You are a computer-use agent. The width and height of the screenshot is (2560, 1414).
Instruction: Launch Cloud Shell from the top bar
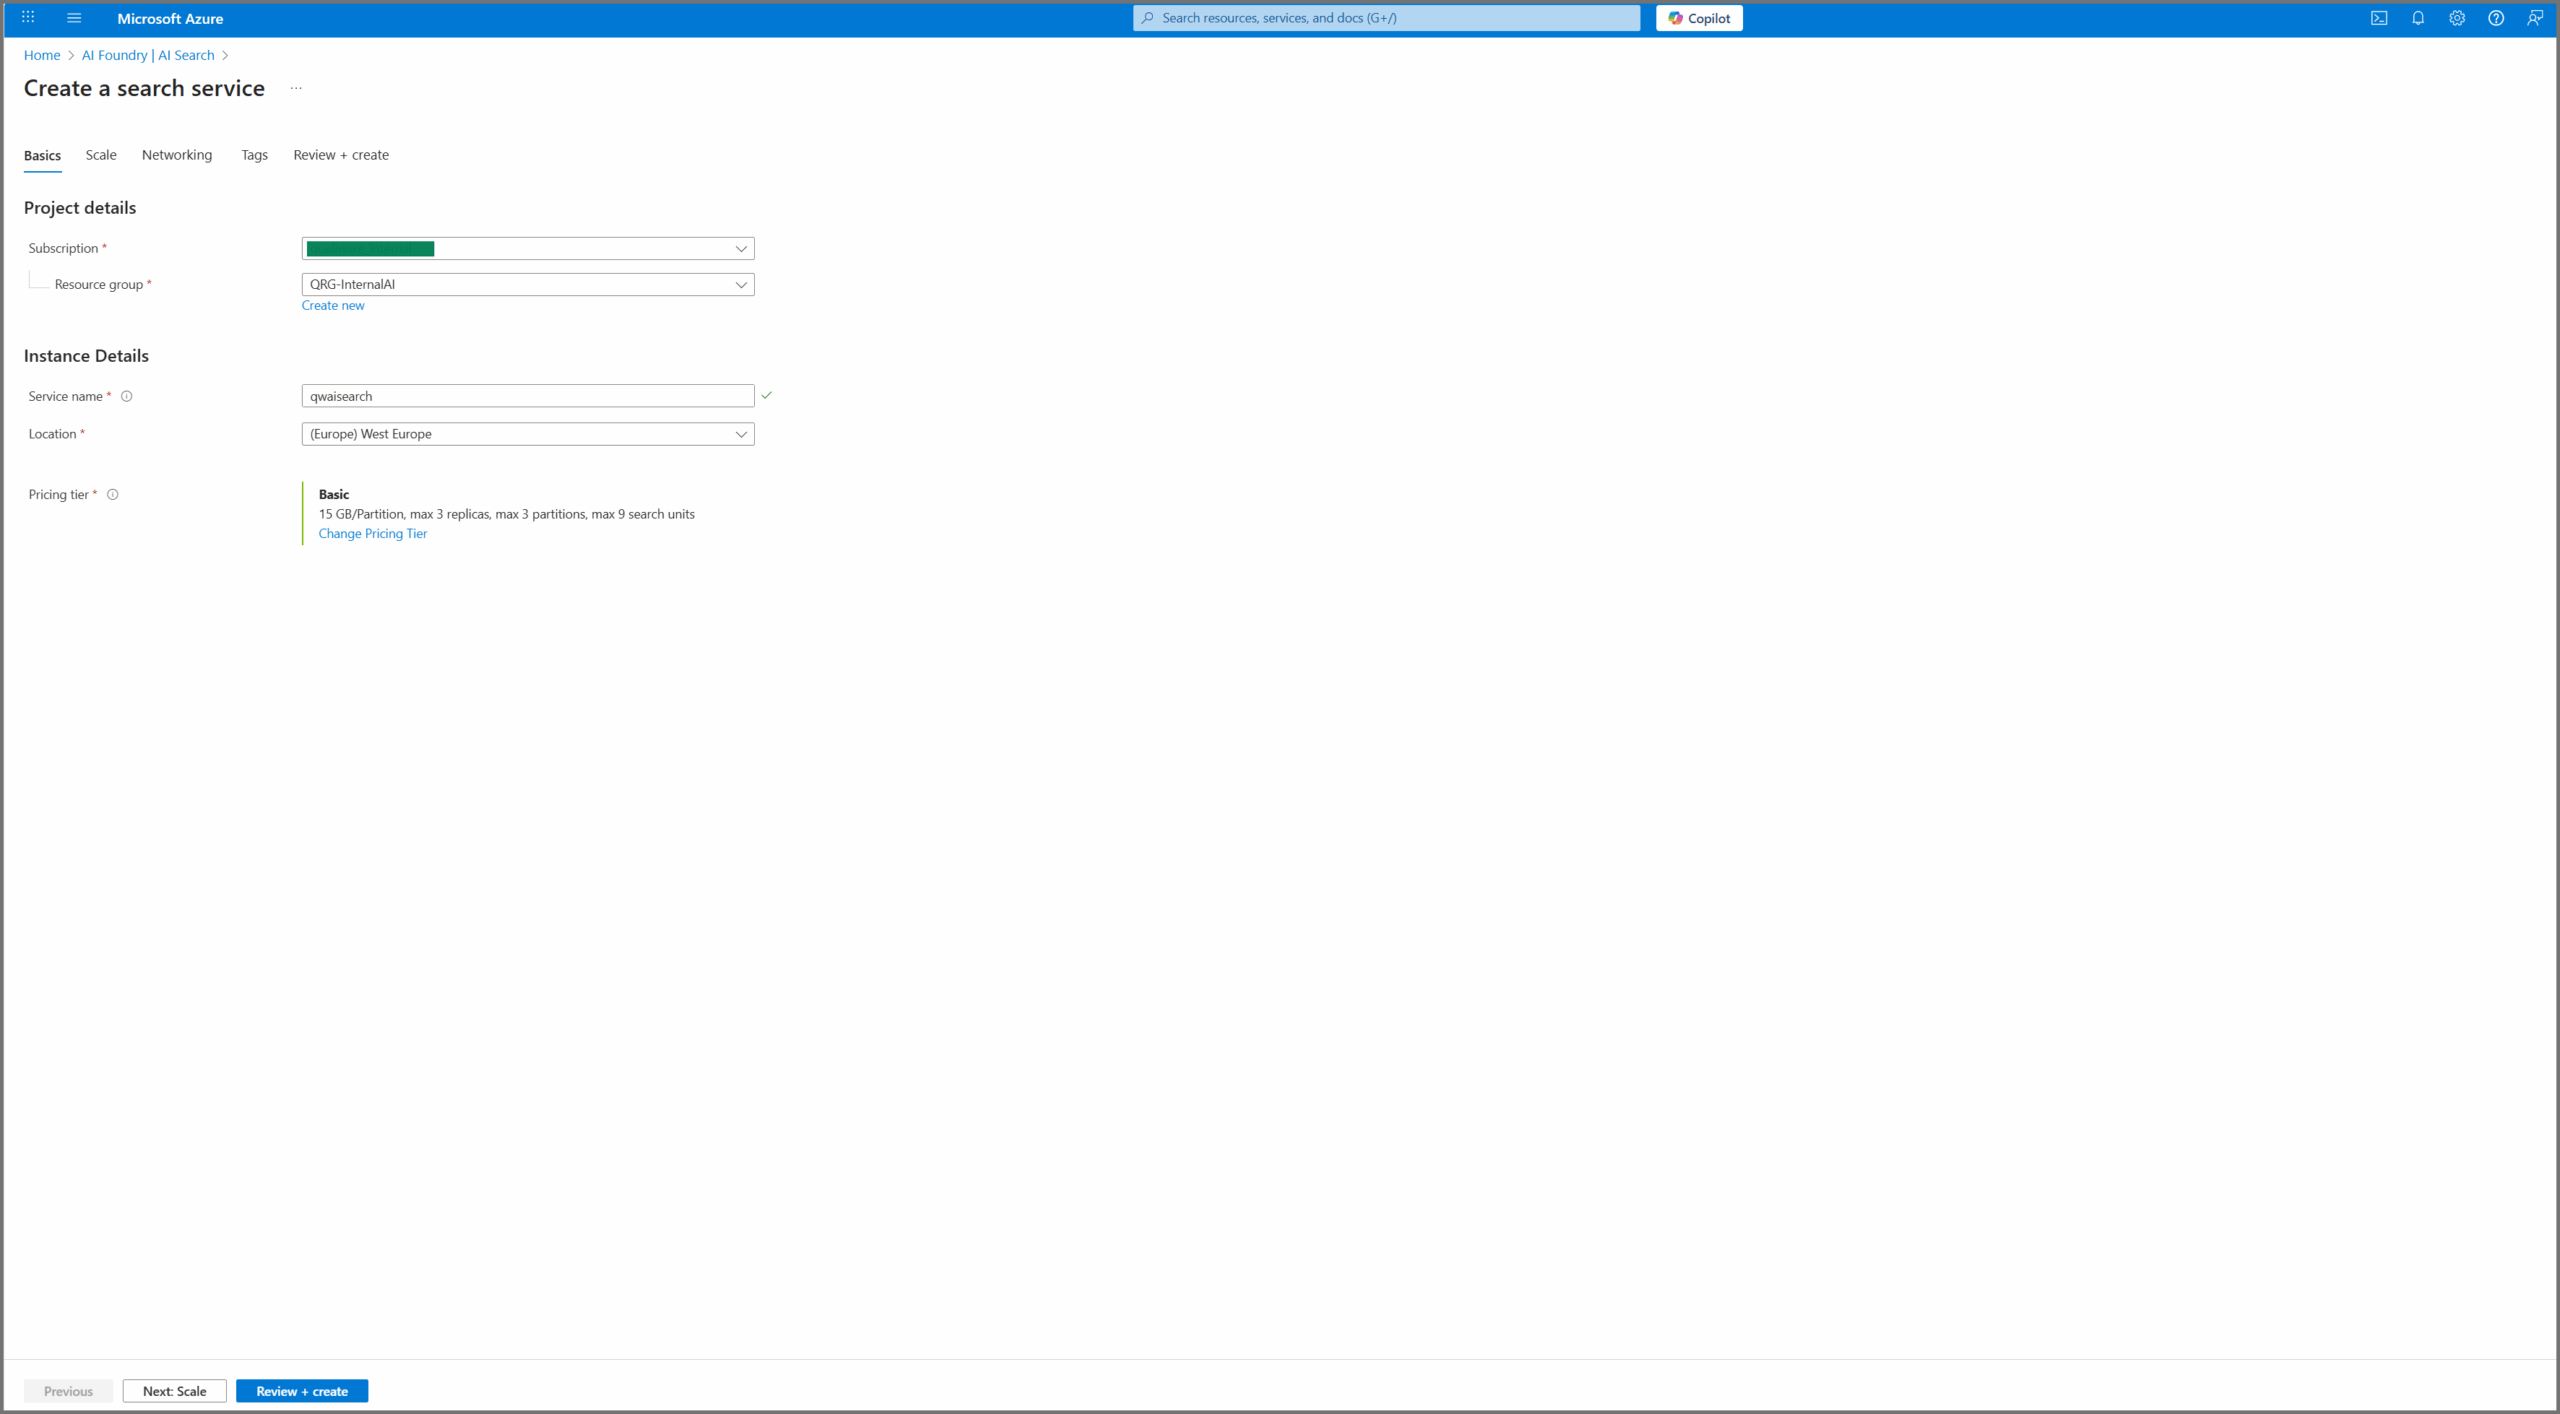pos(2379,18)
